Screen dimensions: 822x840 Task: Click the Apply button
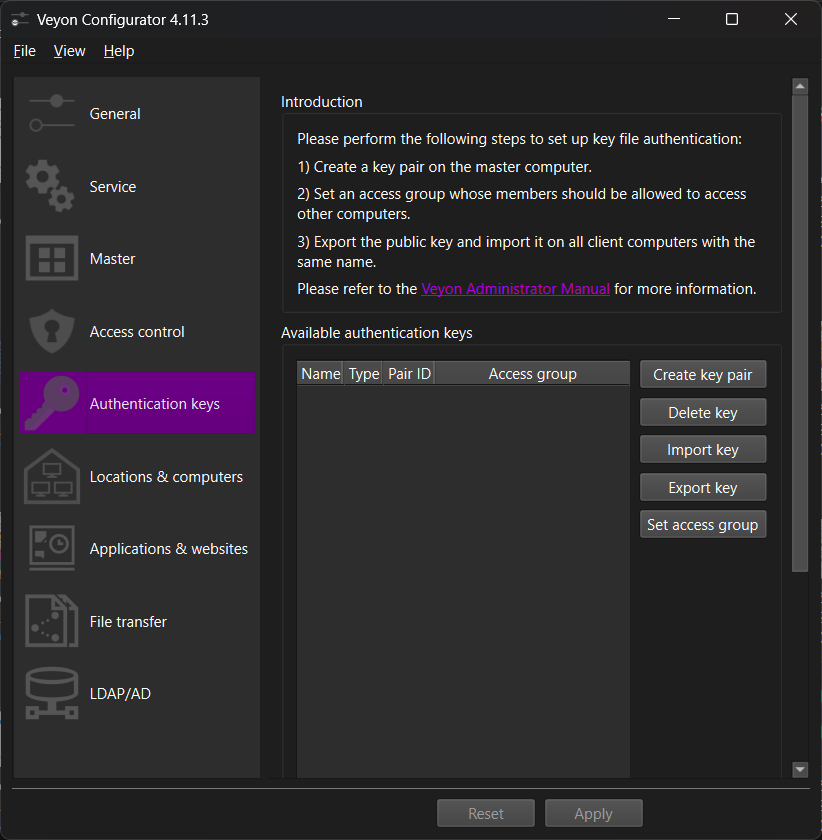click(594, 813)
